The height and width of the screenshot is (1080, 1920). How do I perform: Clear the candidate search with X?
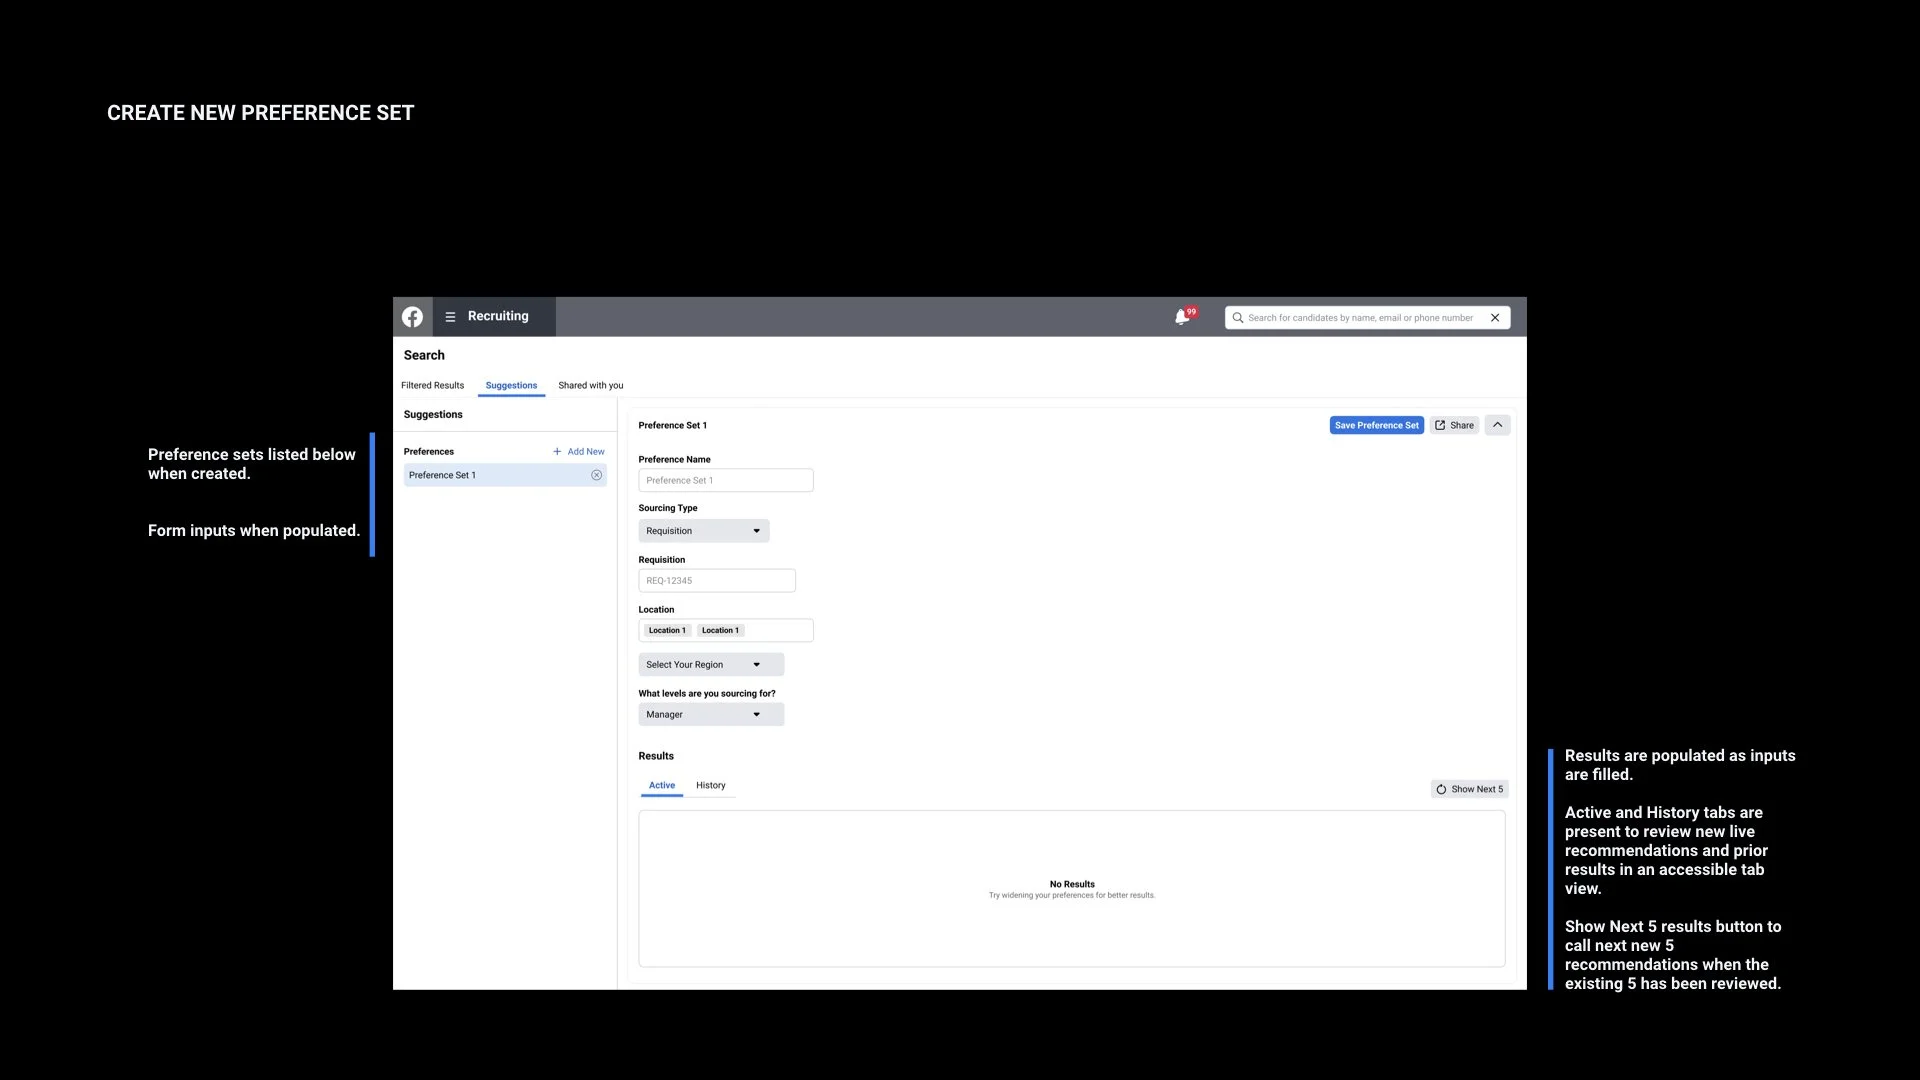click(x=1495, y=318)
